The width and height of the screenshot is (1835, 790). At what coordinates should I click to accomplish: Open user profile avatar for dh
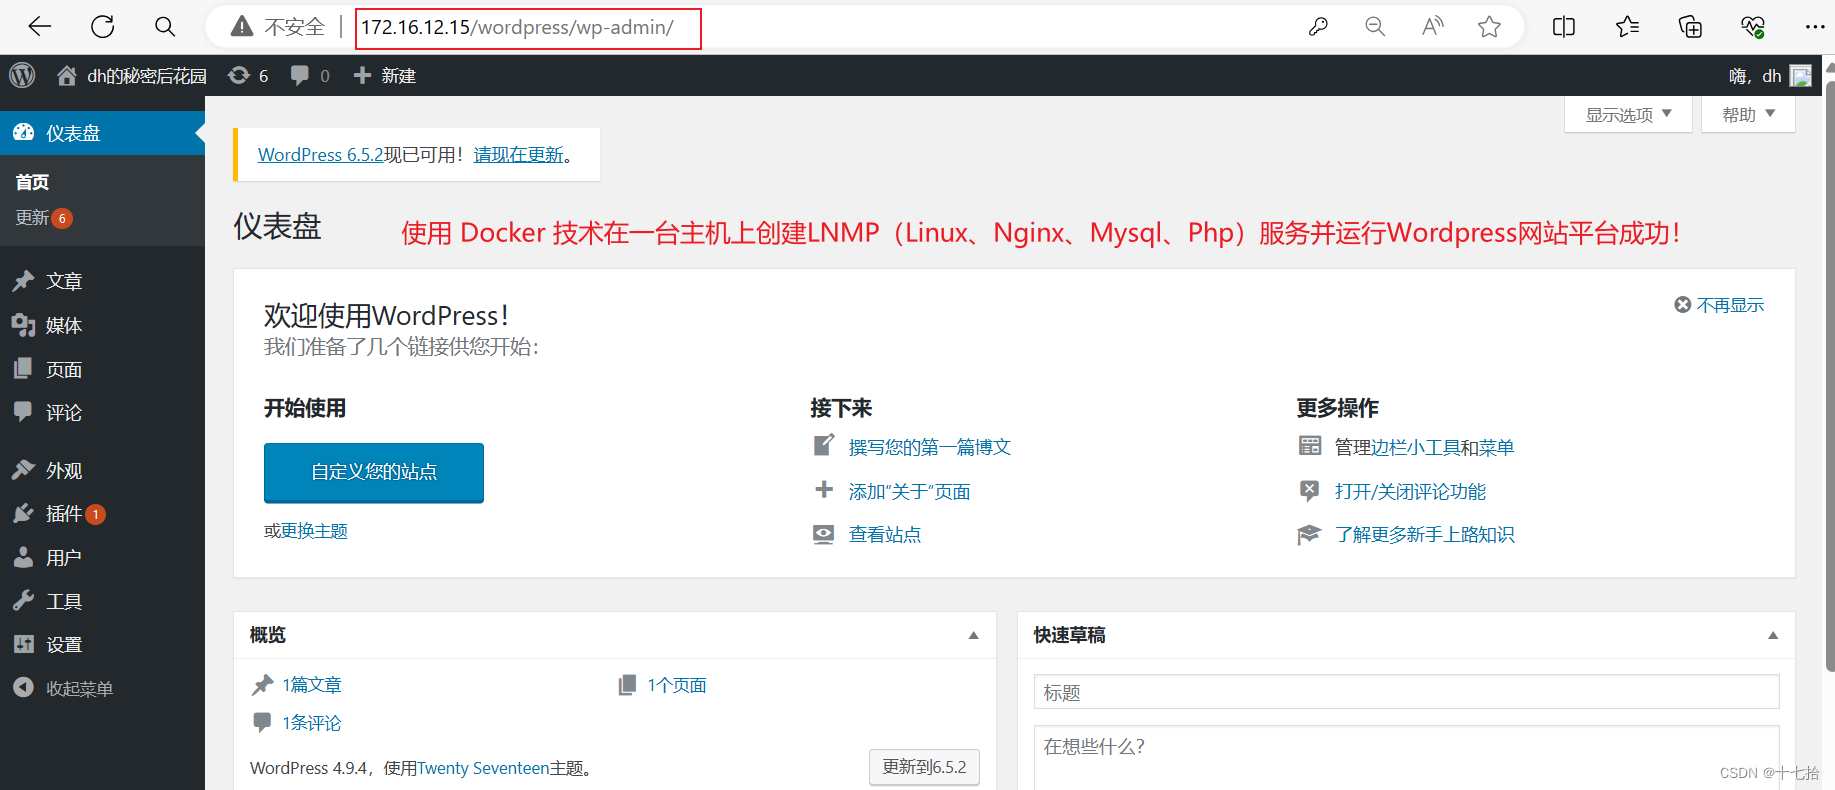click(x=1800, y=76)
